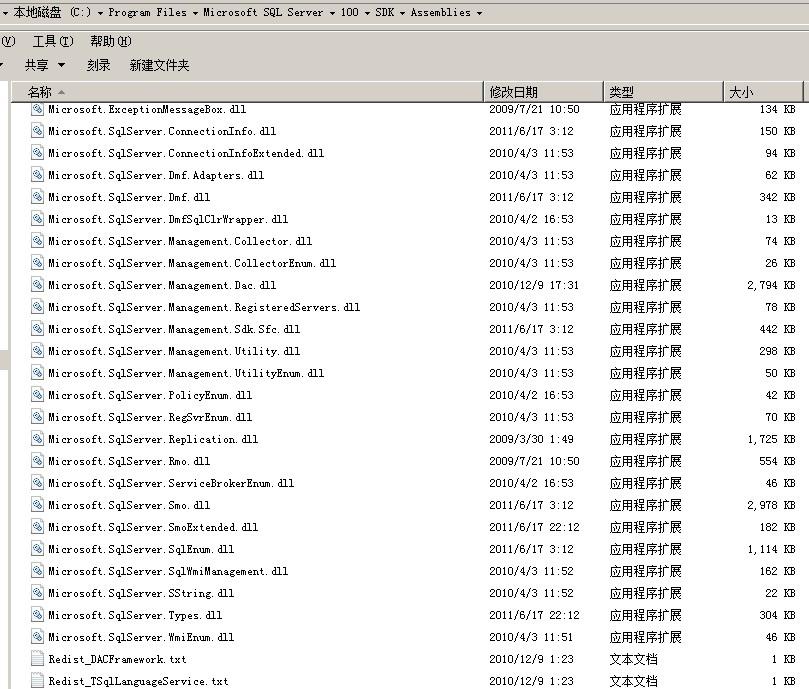Viewport: 809px width, 689px height.
Task: Click the Management.Collector.dll file icon
Action: point(37,241)
